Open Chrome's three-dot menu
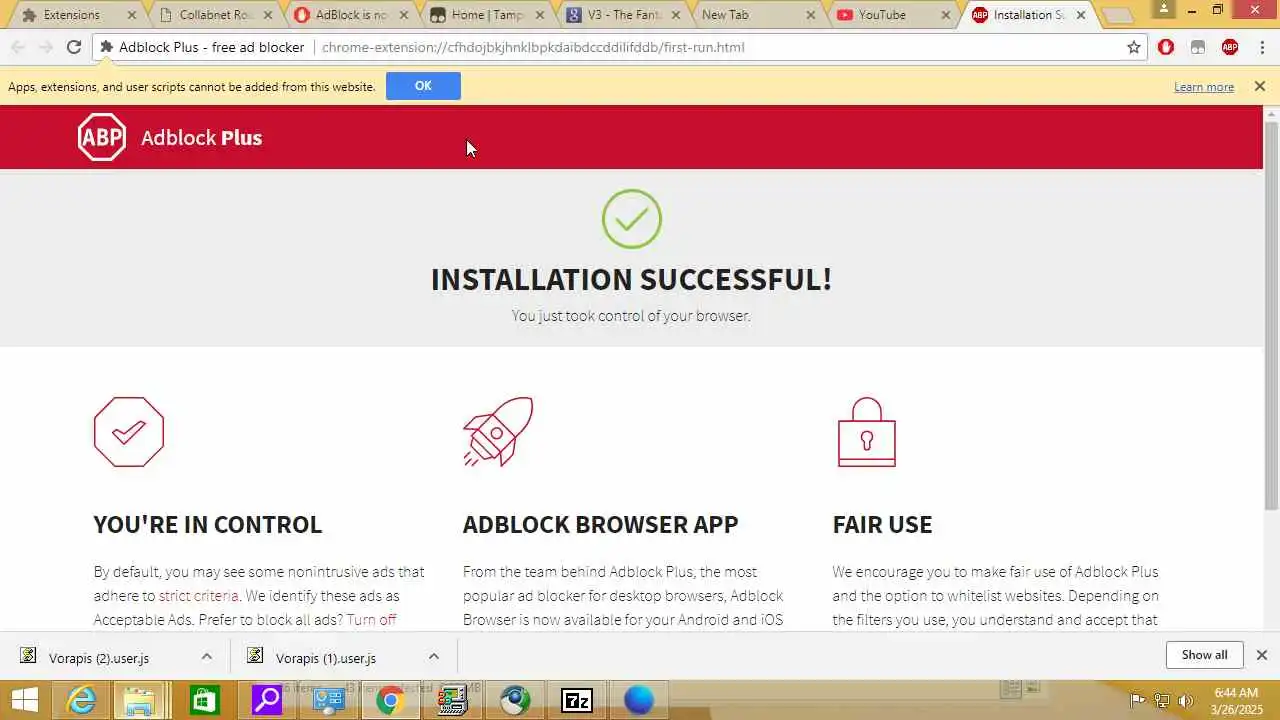 pyautogui.click(x=1262, y=47)
